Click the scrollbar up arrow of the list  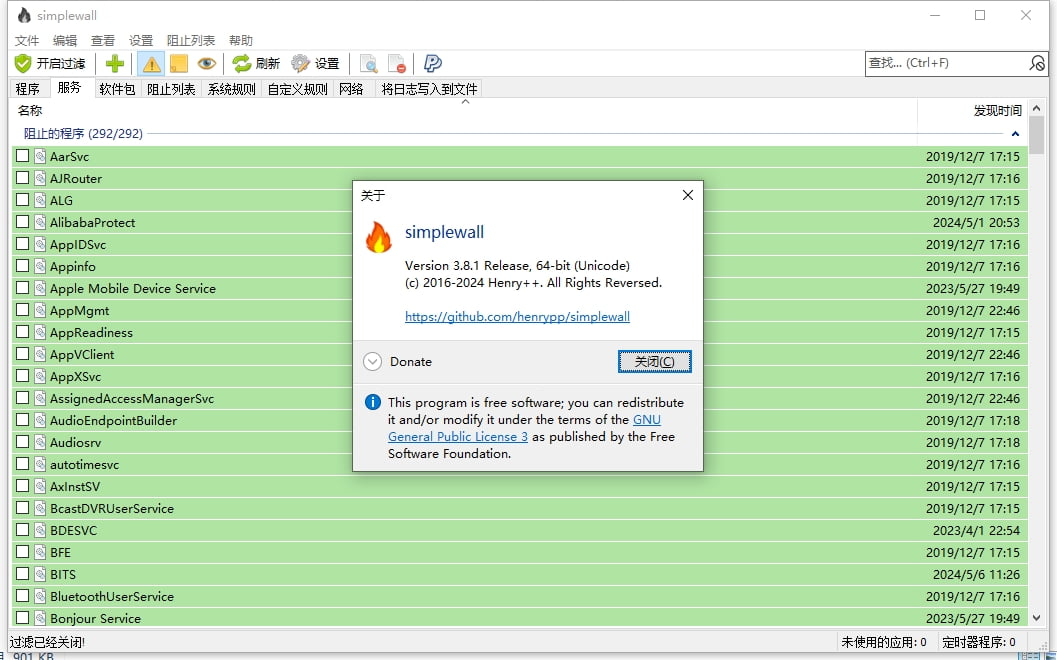[1037, 108]
